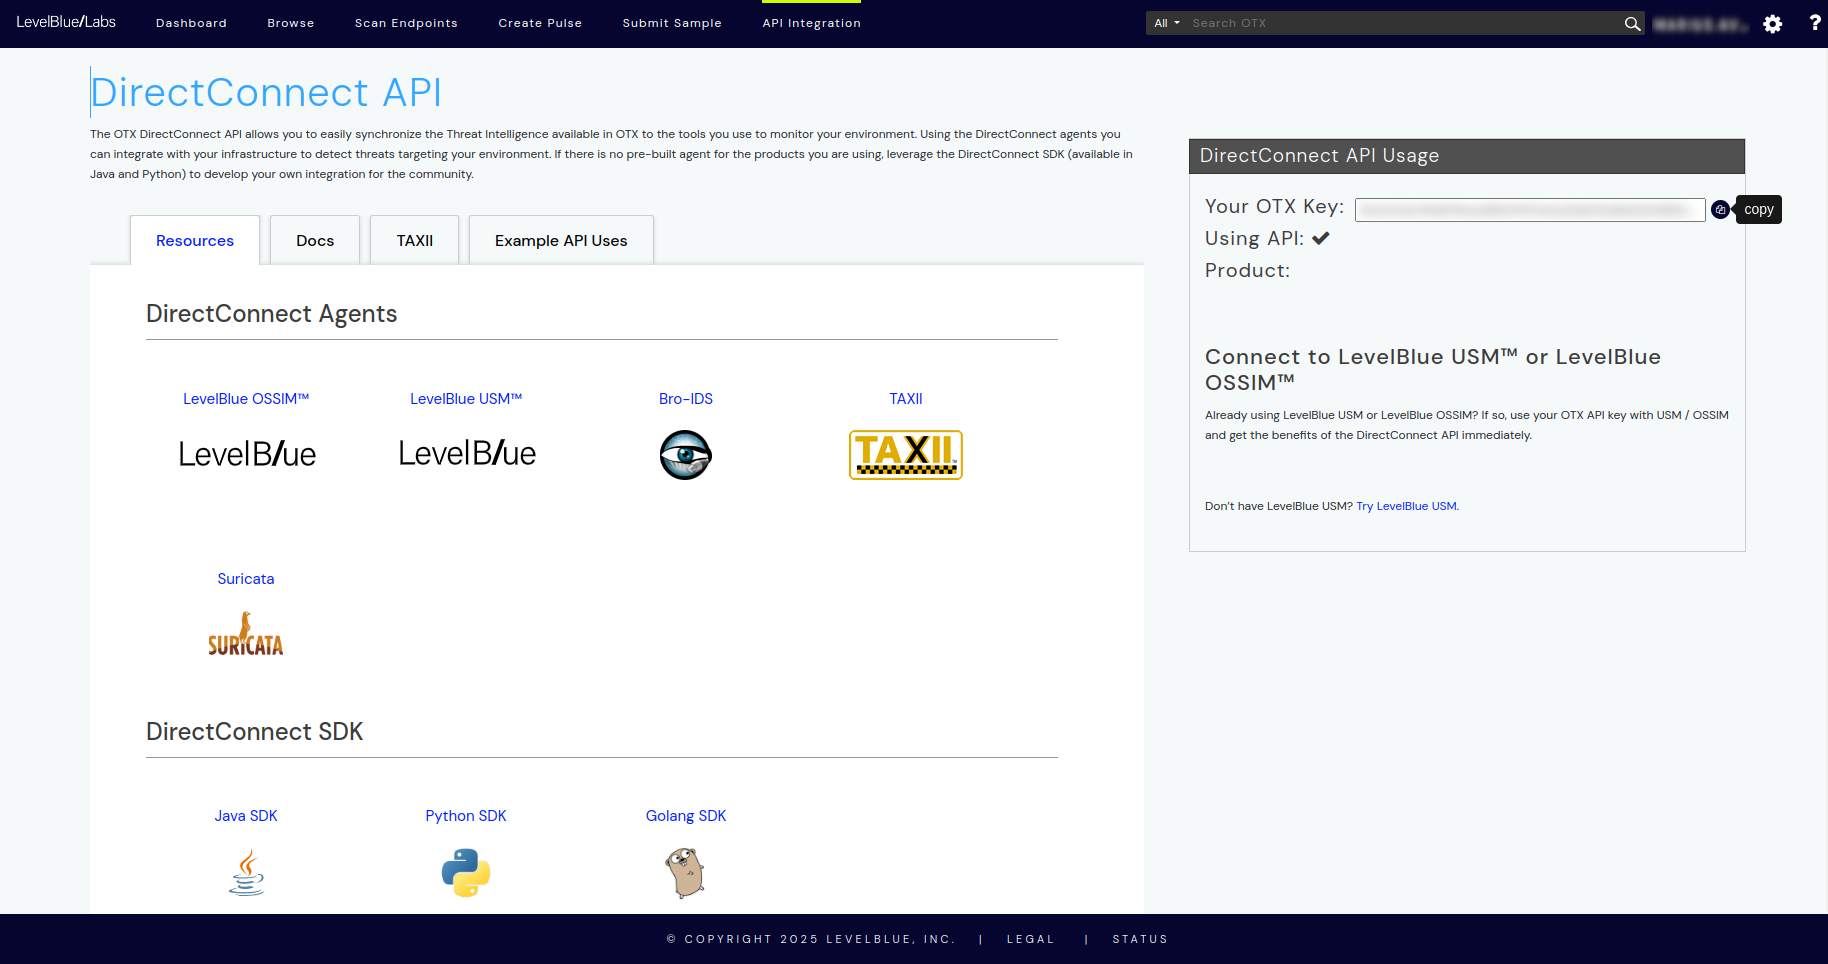Open the LevelBlue OSSIM™ link
Viewport: 1828px width, 964px height.
[246, 399]
